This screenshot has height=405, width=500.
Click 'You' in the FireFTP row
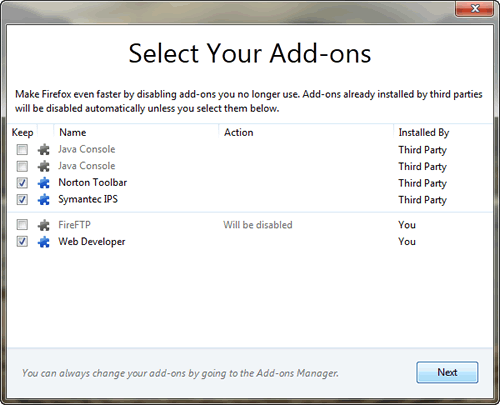[407, 225]
